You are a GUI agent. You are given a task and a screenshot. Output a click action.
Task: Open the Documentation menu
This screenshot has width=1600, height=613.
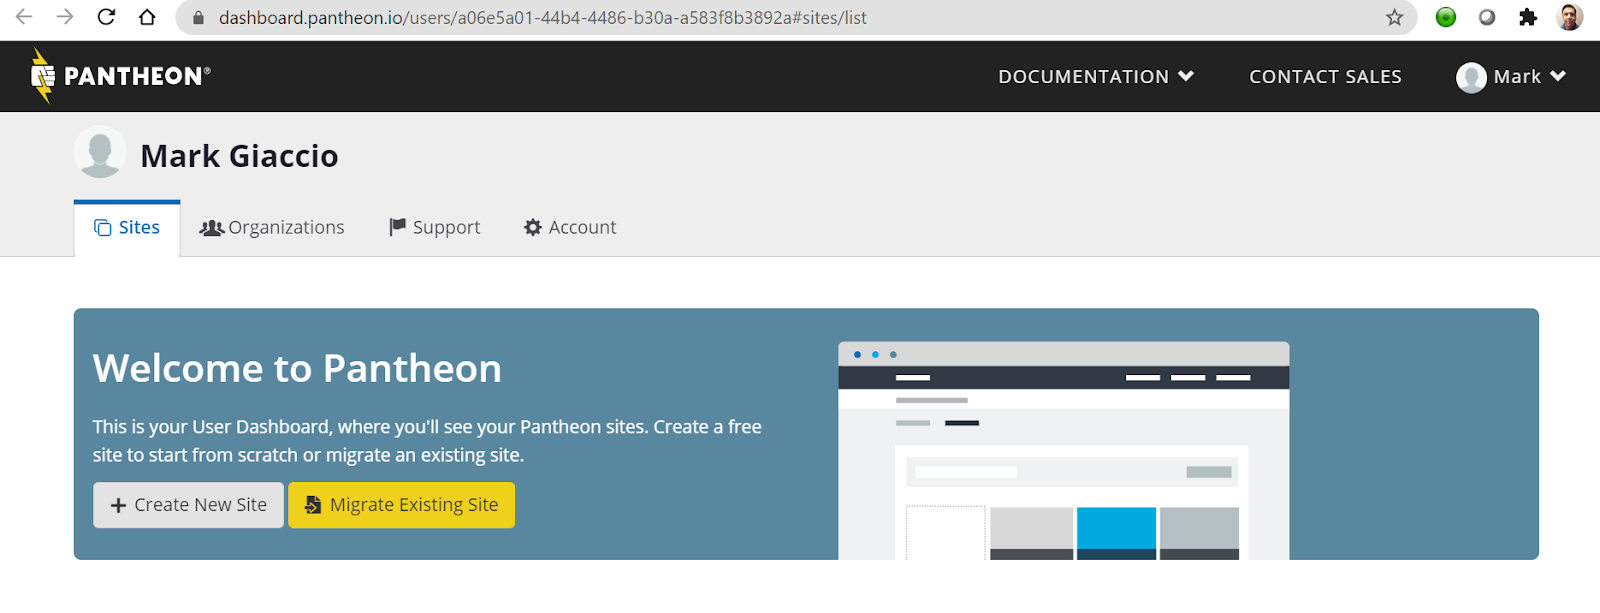(x=1096, y=77)
